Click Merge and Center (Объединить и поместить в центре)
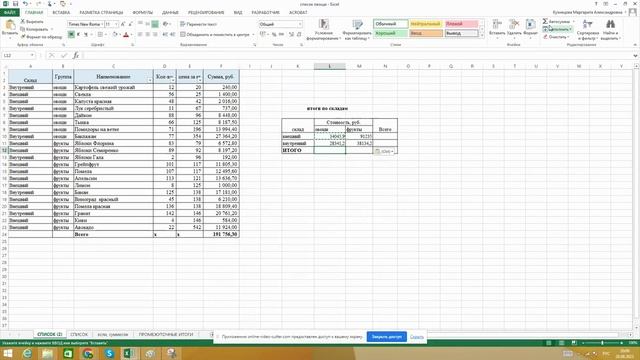The image size is (640, 360). click(215, 34)
